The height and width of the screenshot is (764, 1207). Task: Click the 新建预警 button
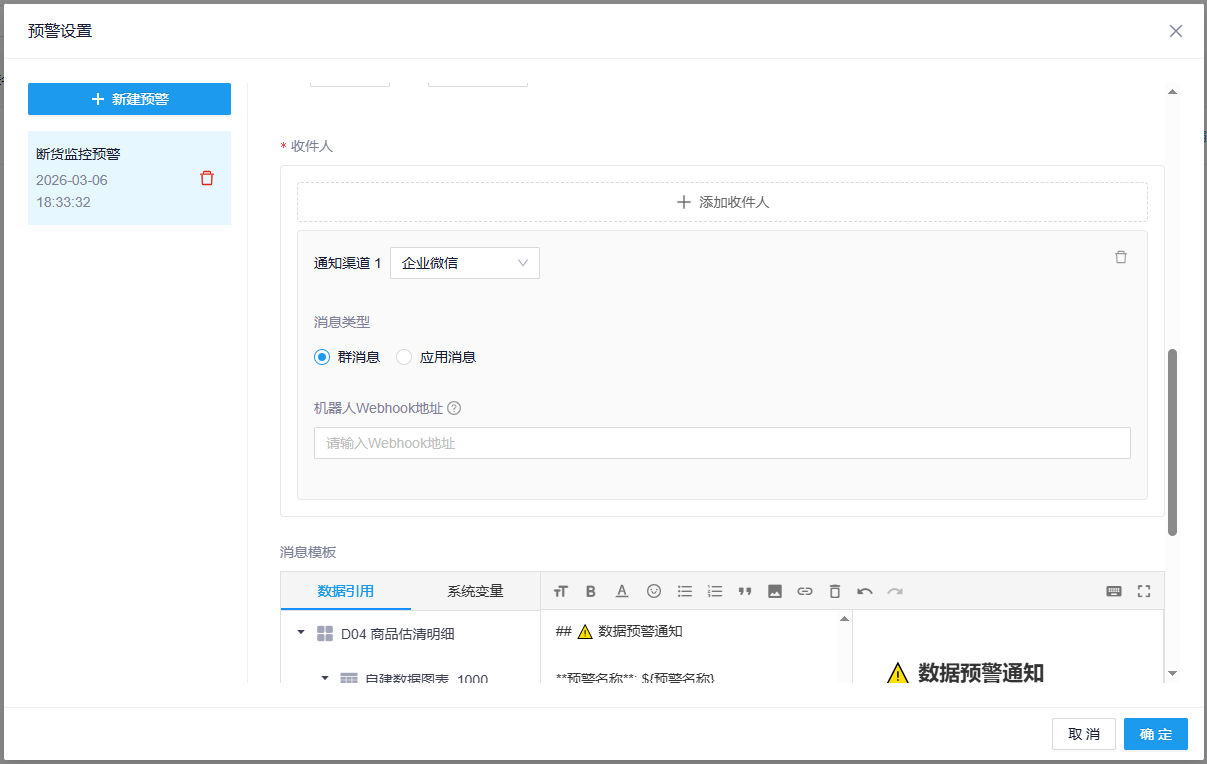coord(129,99)
